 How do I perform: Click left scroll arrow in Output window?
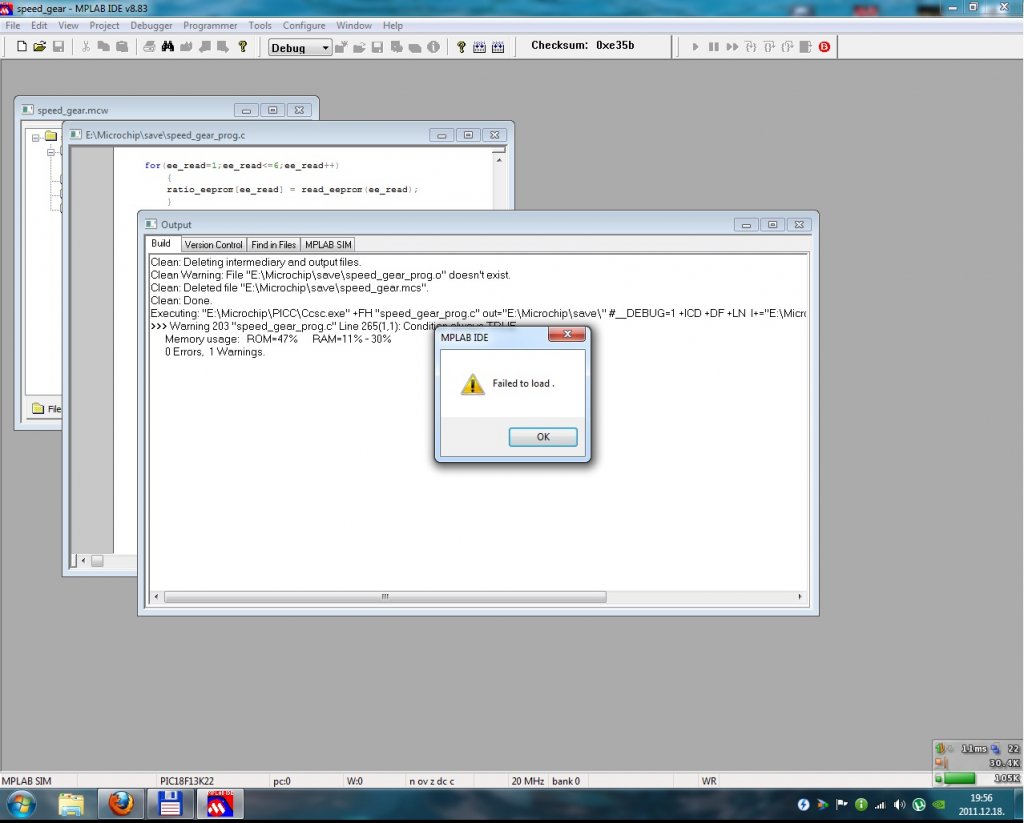[156, 596]
